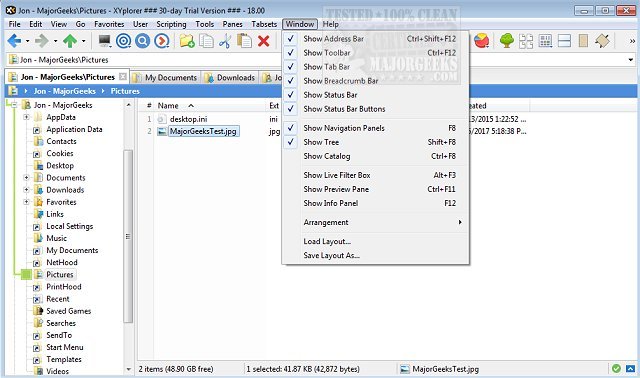Screen dimensions: 640x378
Task: Click the green Up folder arrow
Action: tap(70, 41)
